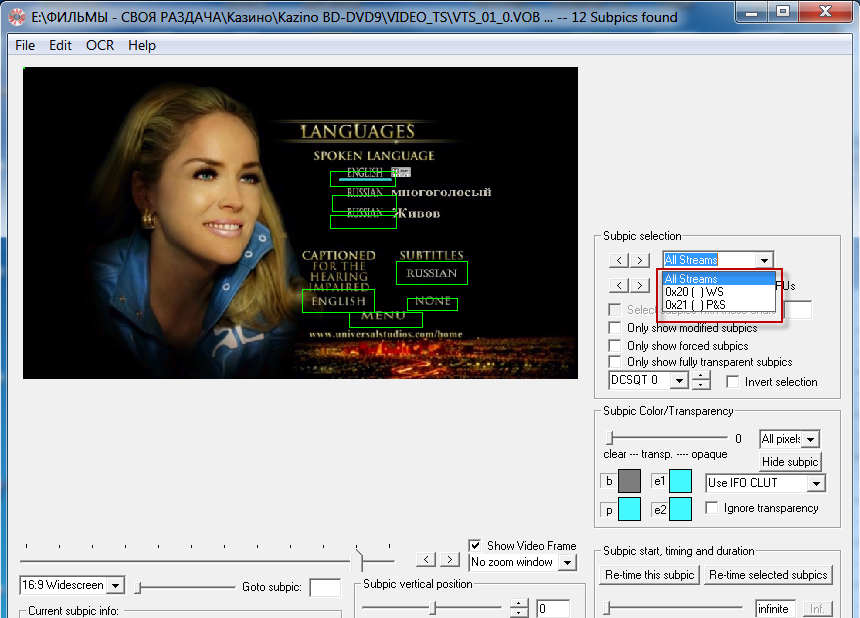Click the e2 emphasis color label button
The image size is (860, 618).
click(x=659, y=510)
